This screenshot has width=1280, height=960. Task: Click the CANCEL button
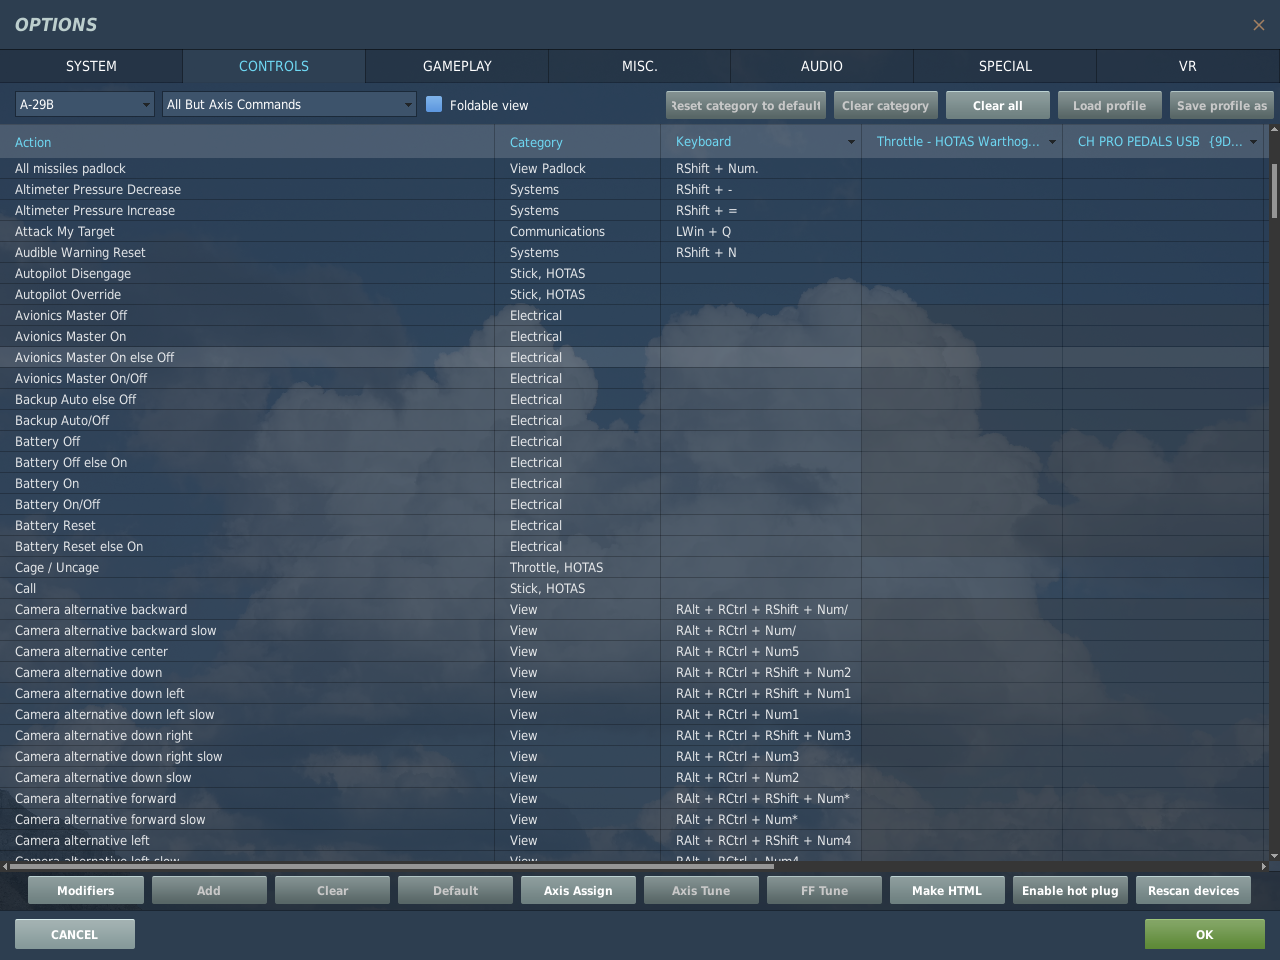pyautogui.click(x=75, y=934)
